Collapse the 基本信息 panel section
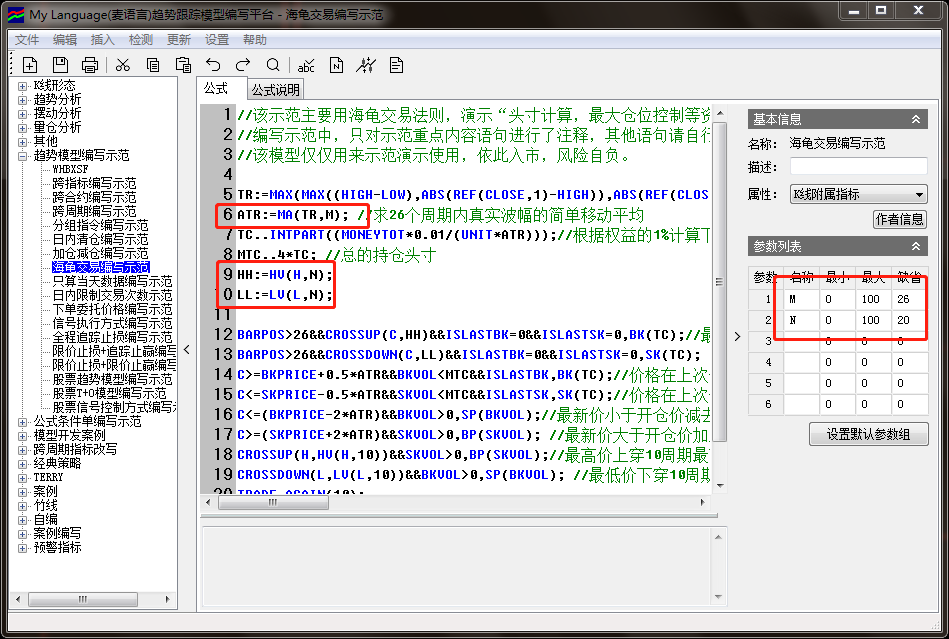949x639 pixels. tap(915, 119)
